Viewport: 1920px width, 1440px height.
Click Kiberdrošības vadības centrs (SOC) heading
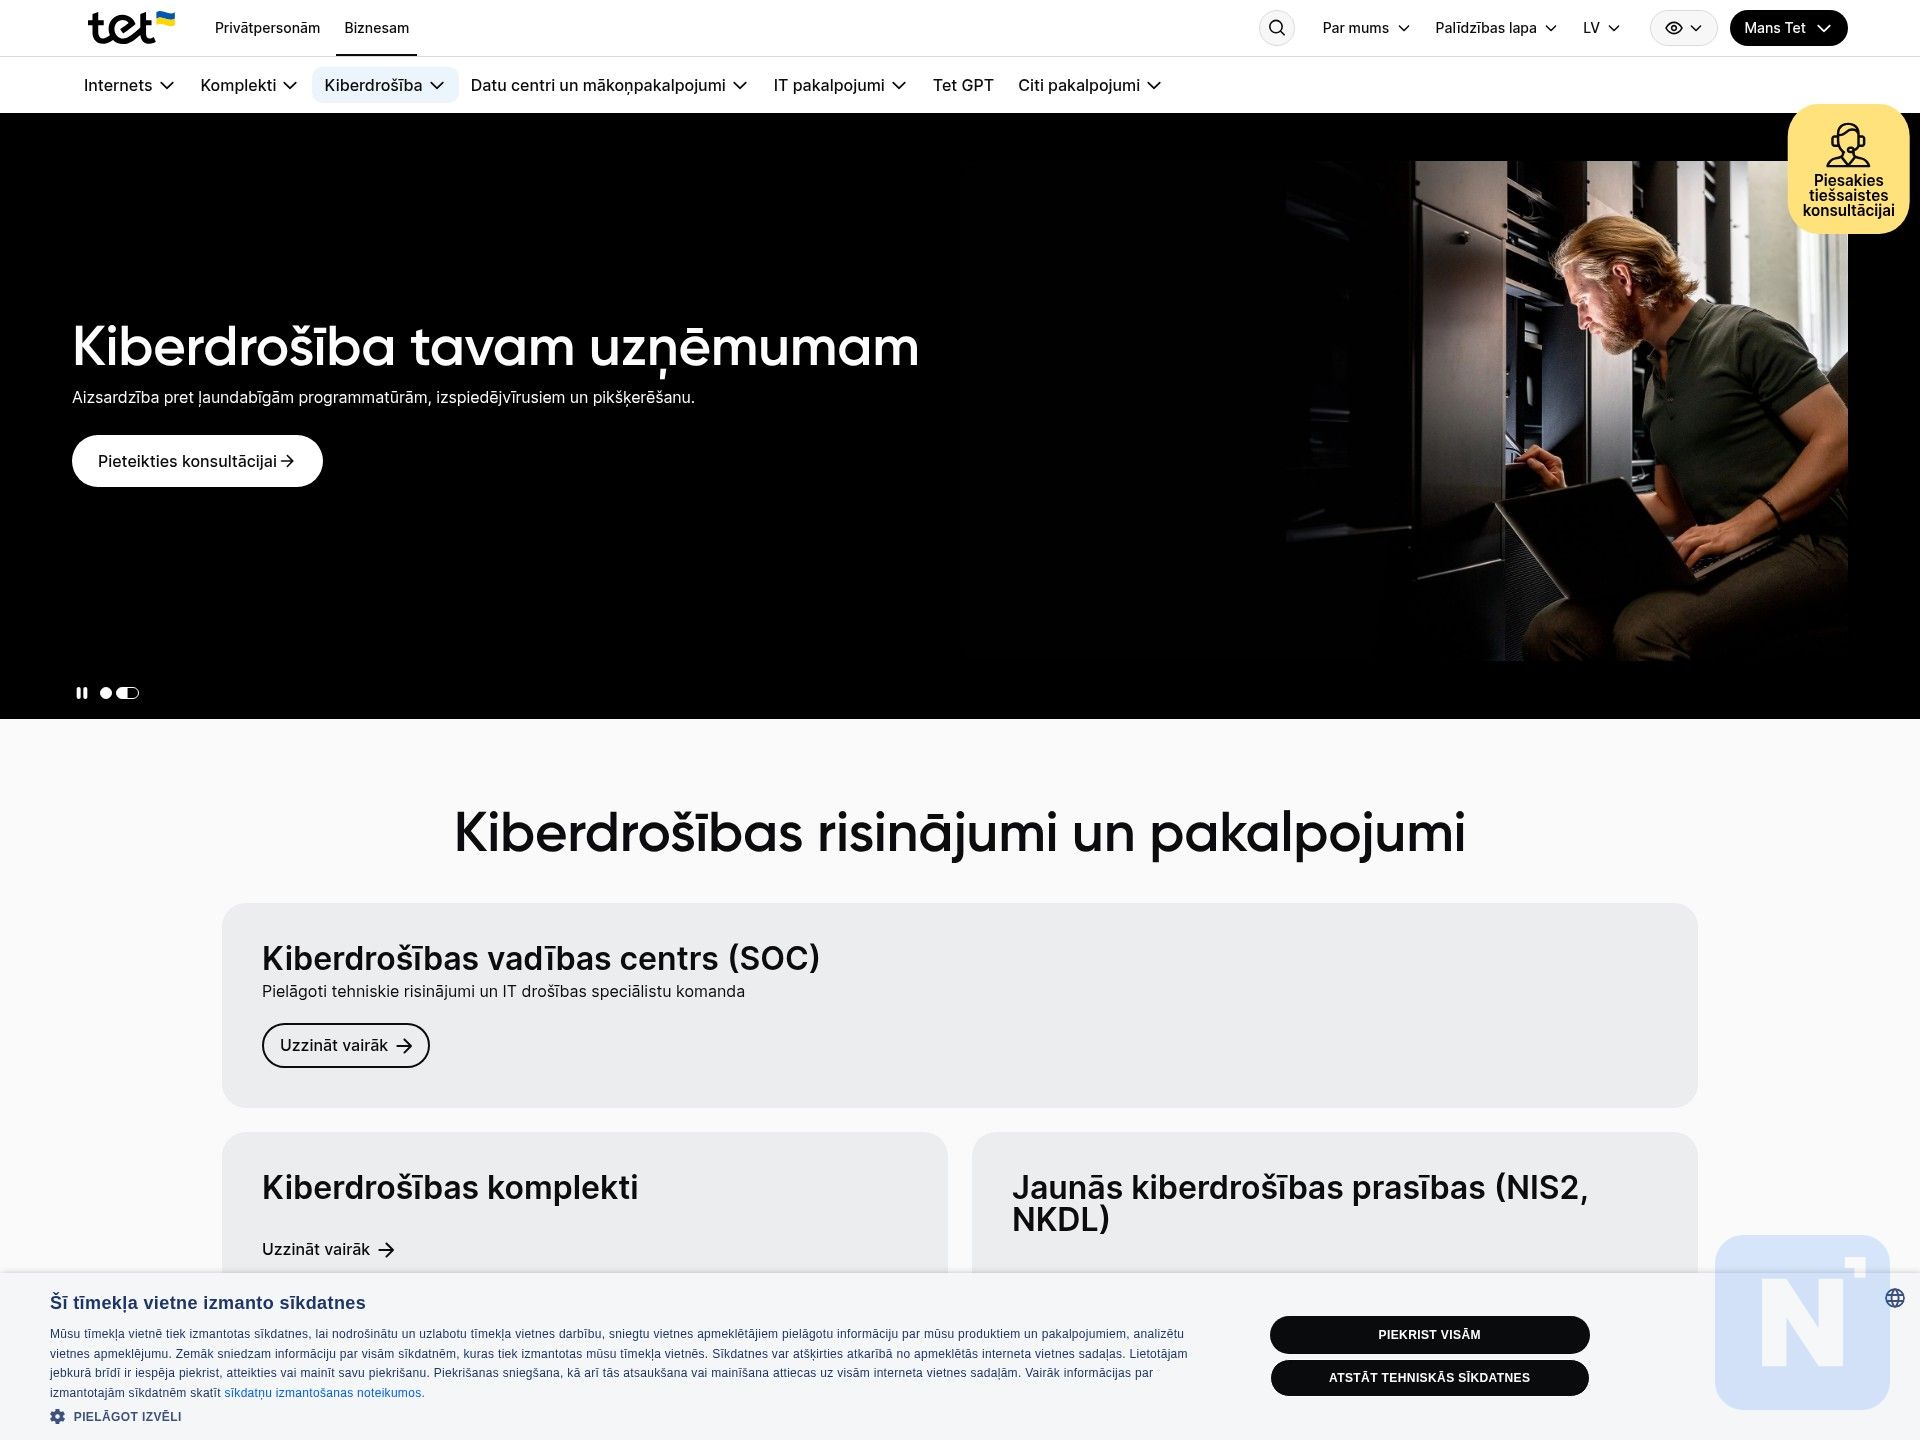tap(541, 958)
